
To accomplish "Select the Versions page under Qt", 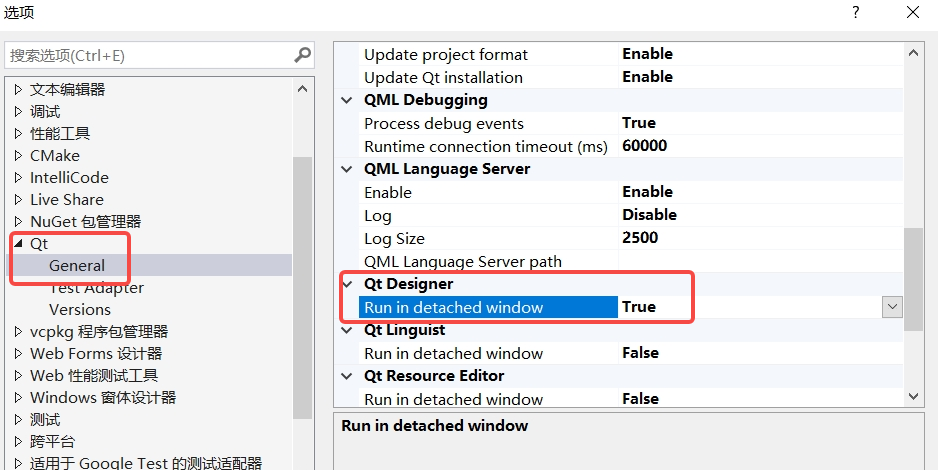I will 80,310.
